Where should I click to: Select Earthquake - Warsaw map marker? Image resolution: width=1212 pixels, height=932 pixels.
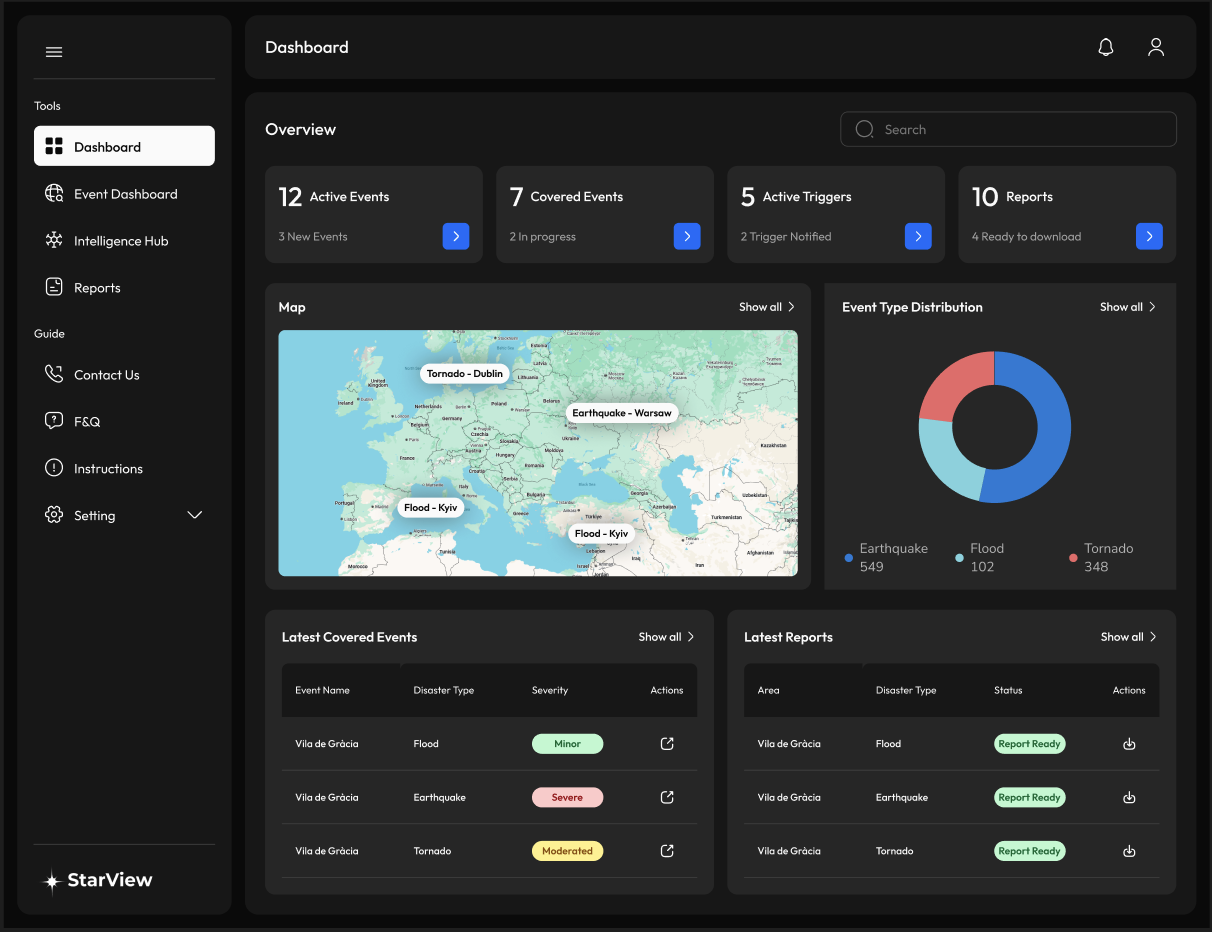pyautogui.click(x=621, y=413)
